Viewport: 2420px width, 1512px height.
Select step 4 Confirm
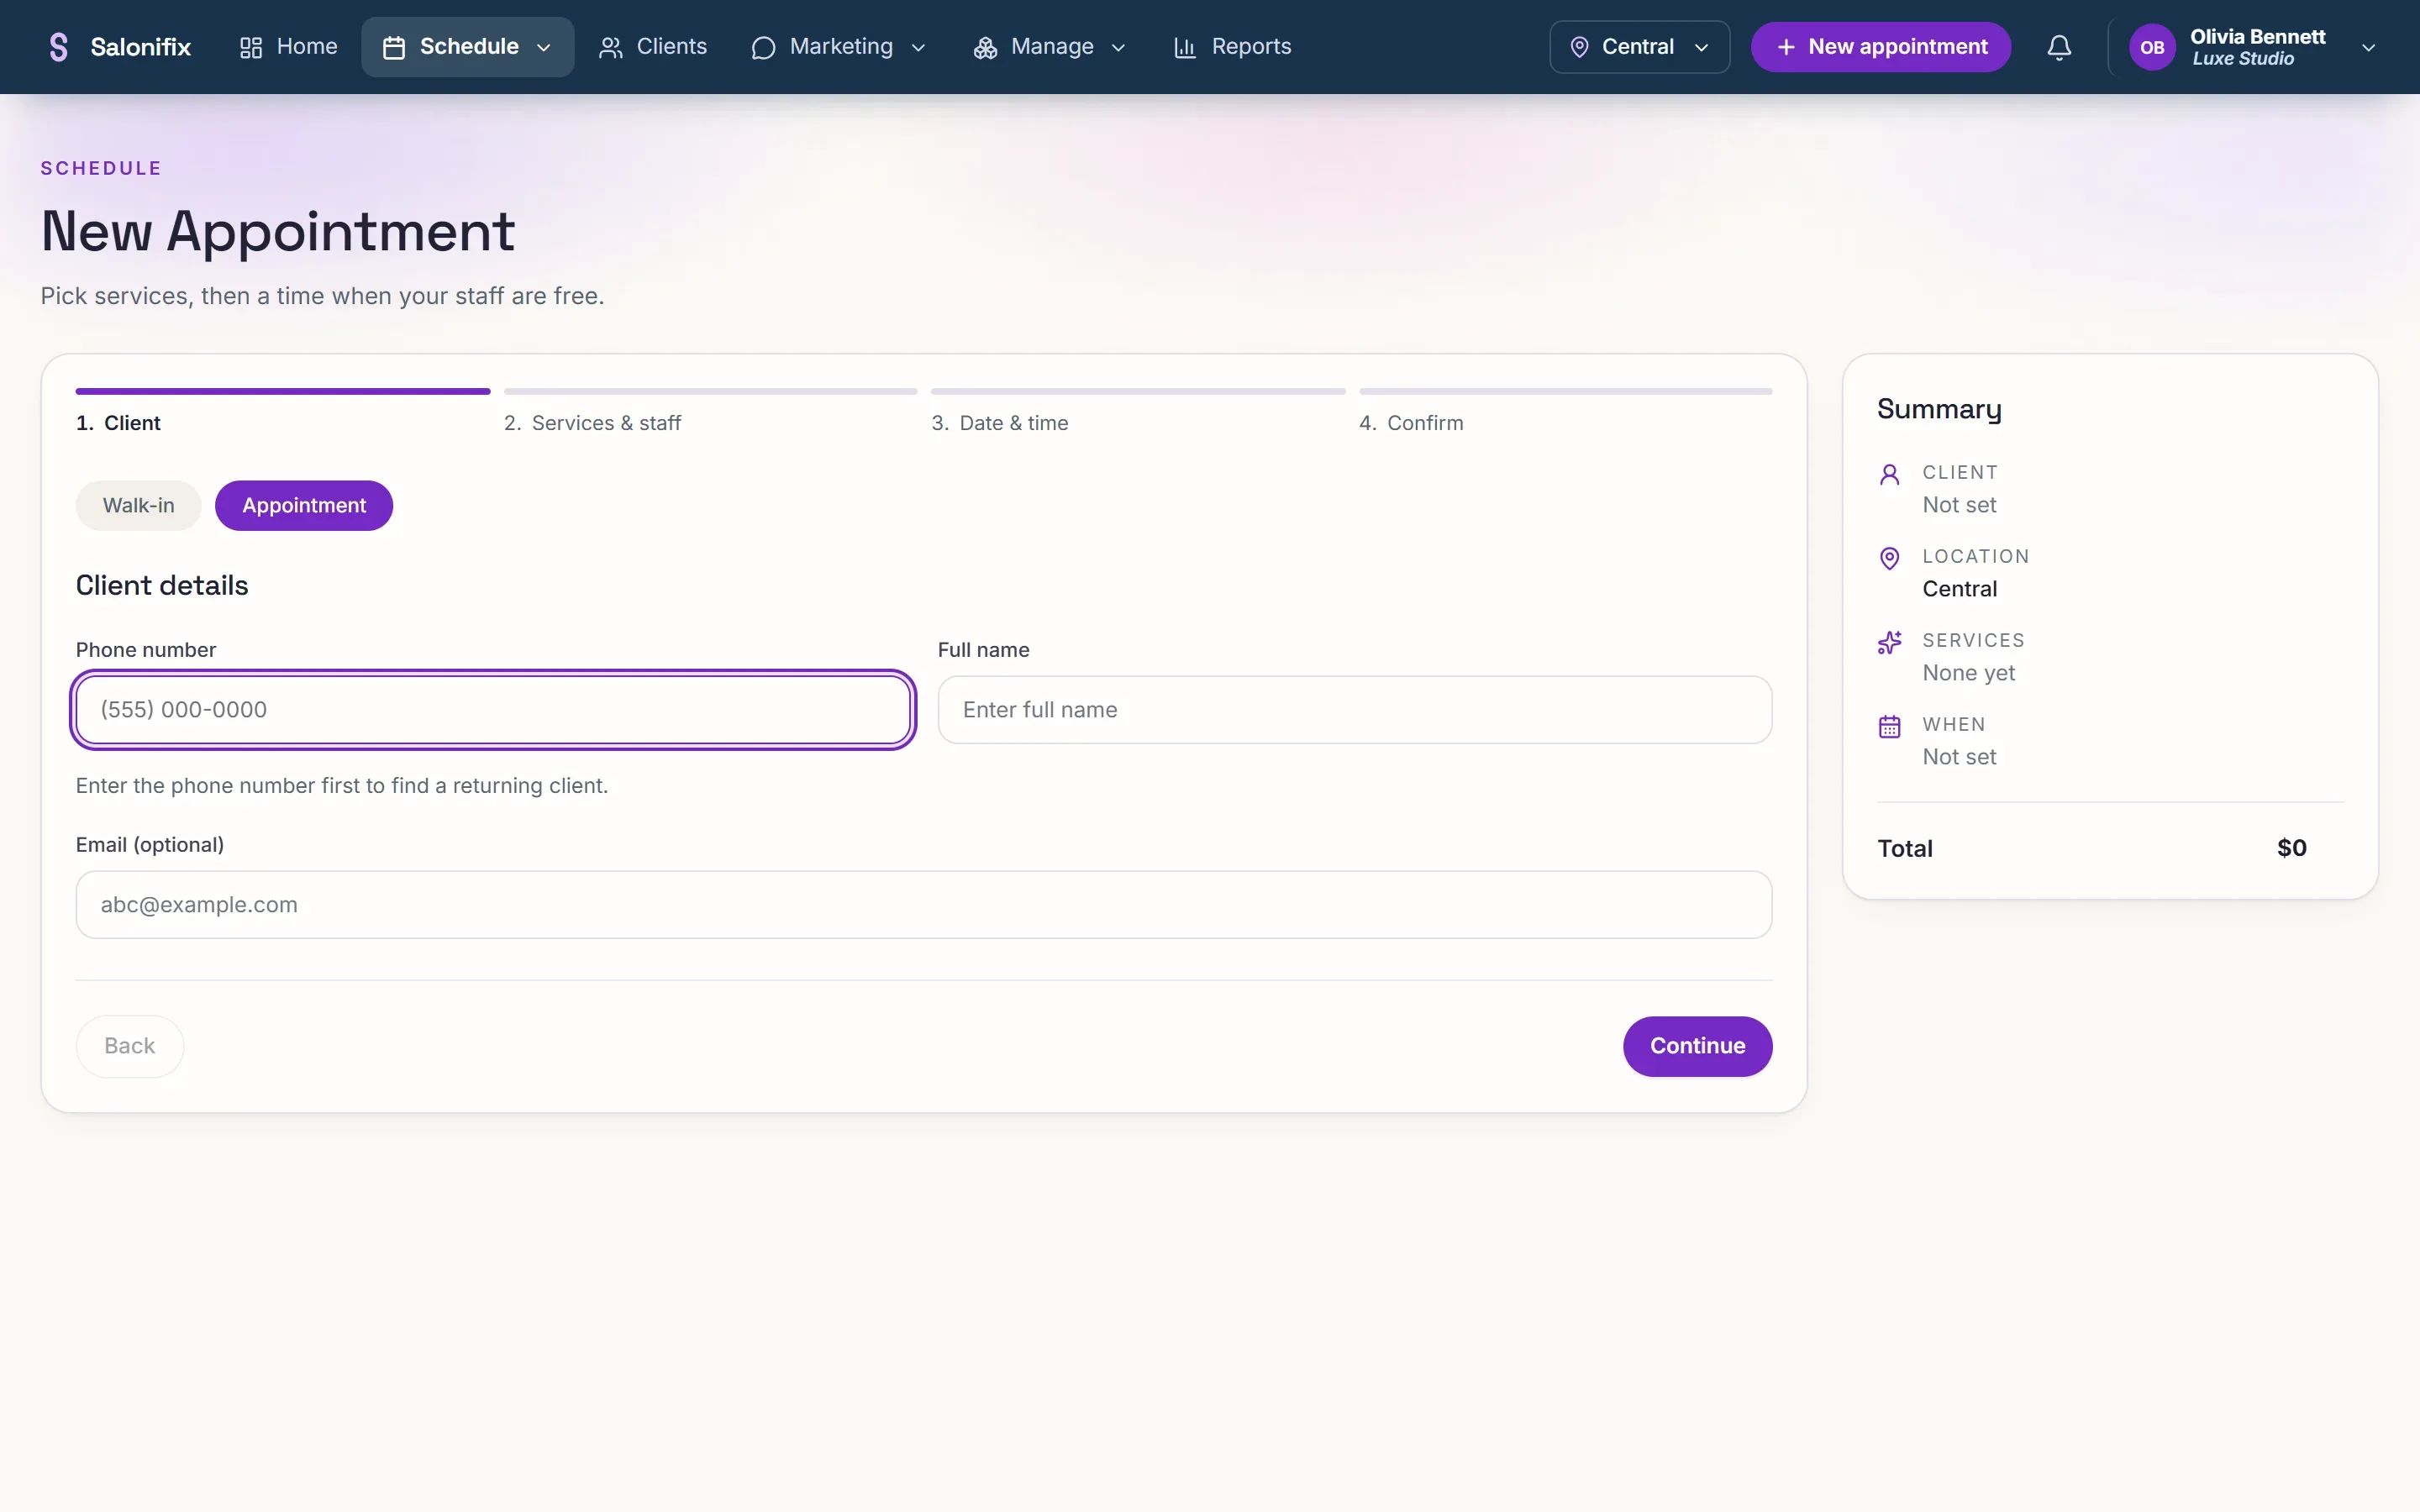pos(1411,423)
